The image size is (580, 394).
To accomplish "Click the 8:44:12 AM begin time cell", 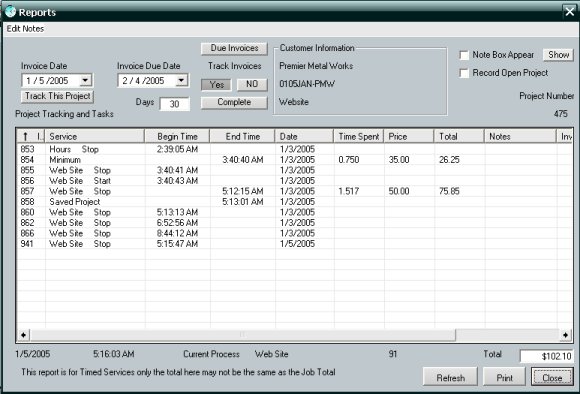I will click(177, 233).
